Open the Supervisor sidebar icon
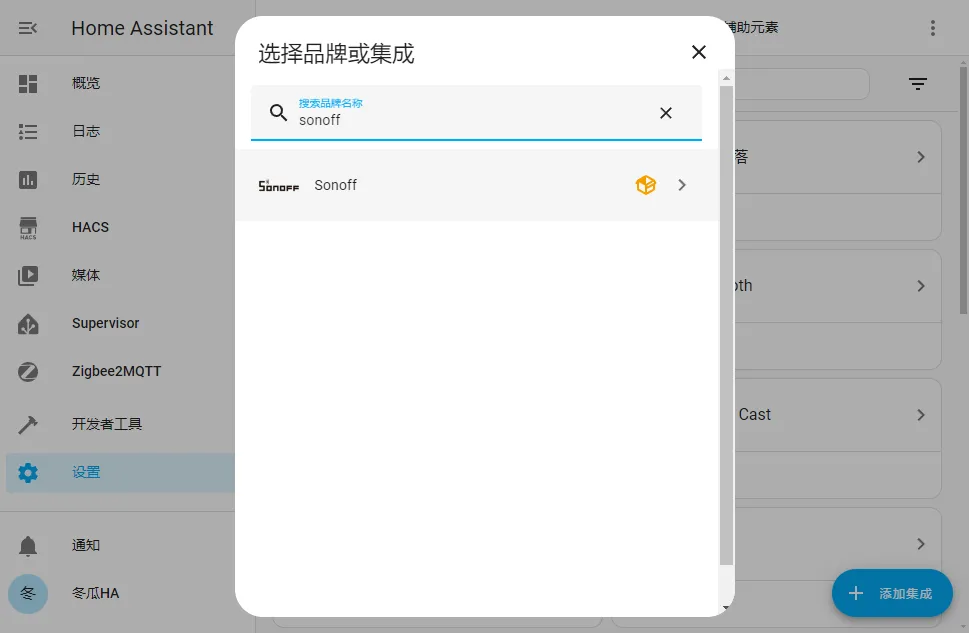Viewport: 969px width, 633px height. pyautogui.click(x=28, y=324)
